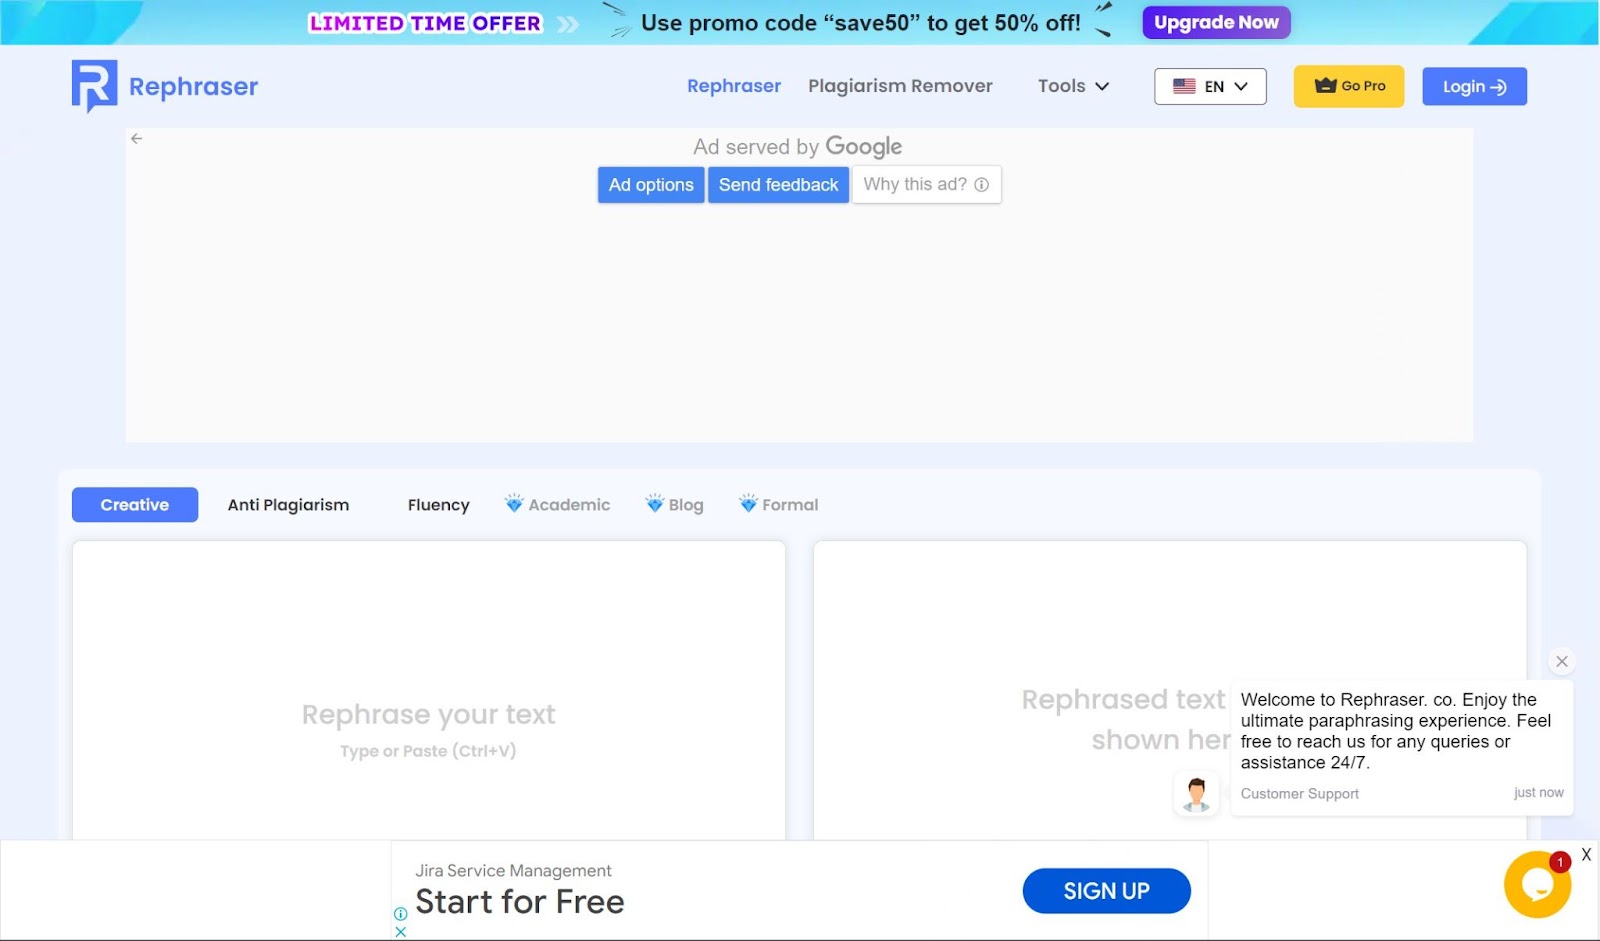This screenshot has width=1600, height=941.
Task: Click the Upgrade Now button in the promo banner
Action: click(1216, 22)
